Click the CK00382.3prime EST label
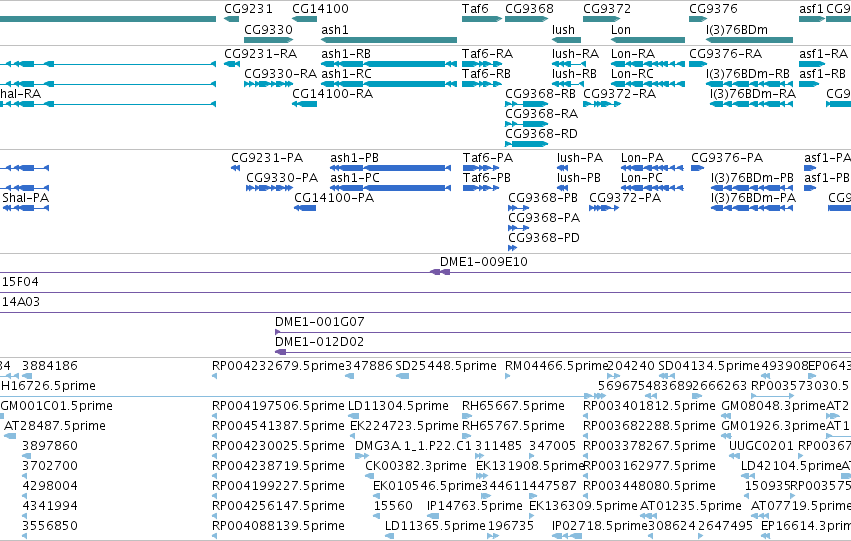The height and width of the screenshot is (541, 851). pos(416,467)
